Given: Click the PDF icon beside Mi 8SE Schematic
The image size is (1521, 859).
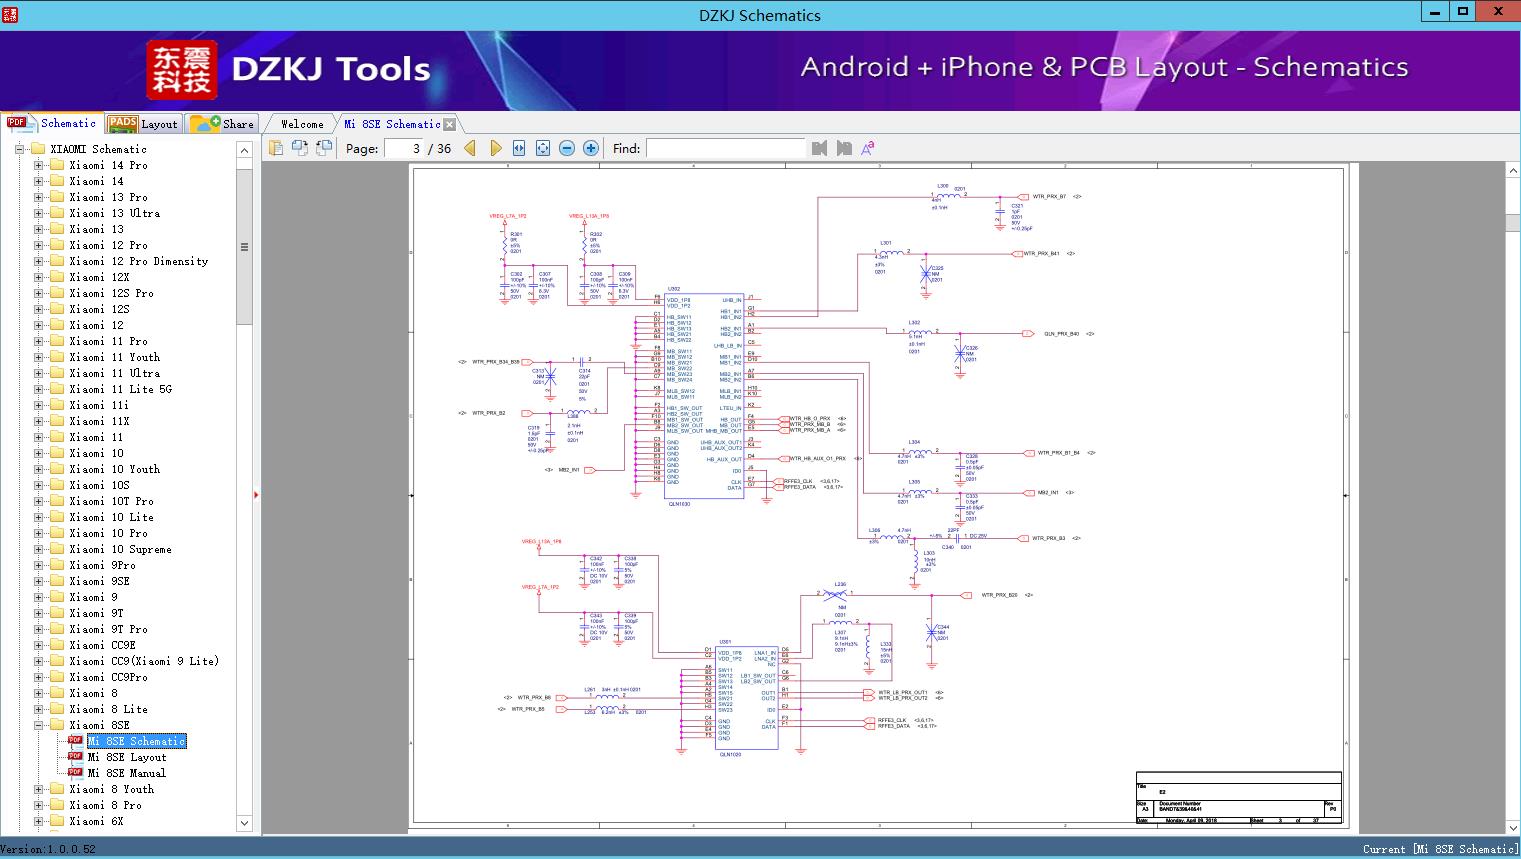Looking at the screenshot, I should pyautogui.click(x=75, y=741).
